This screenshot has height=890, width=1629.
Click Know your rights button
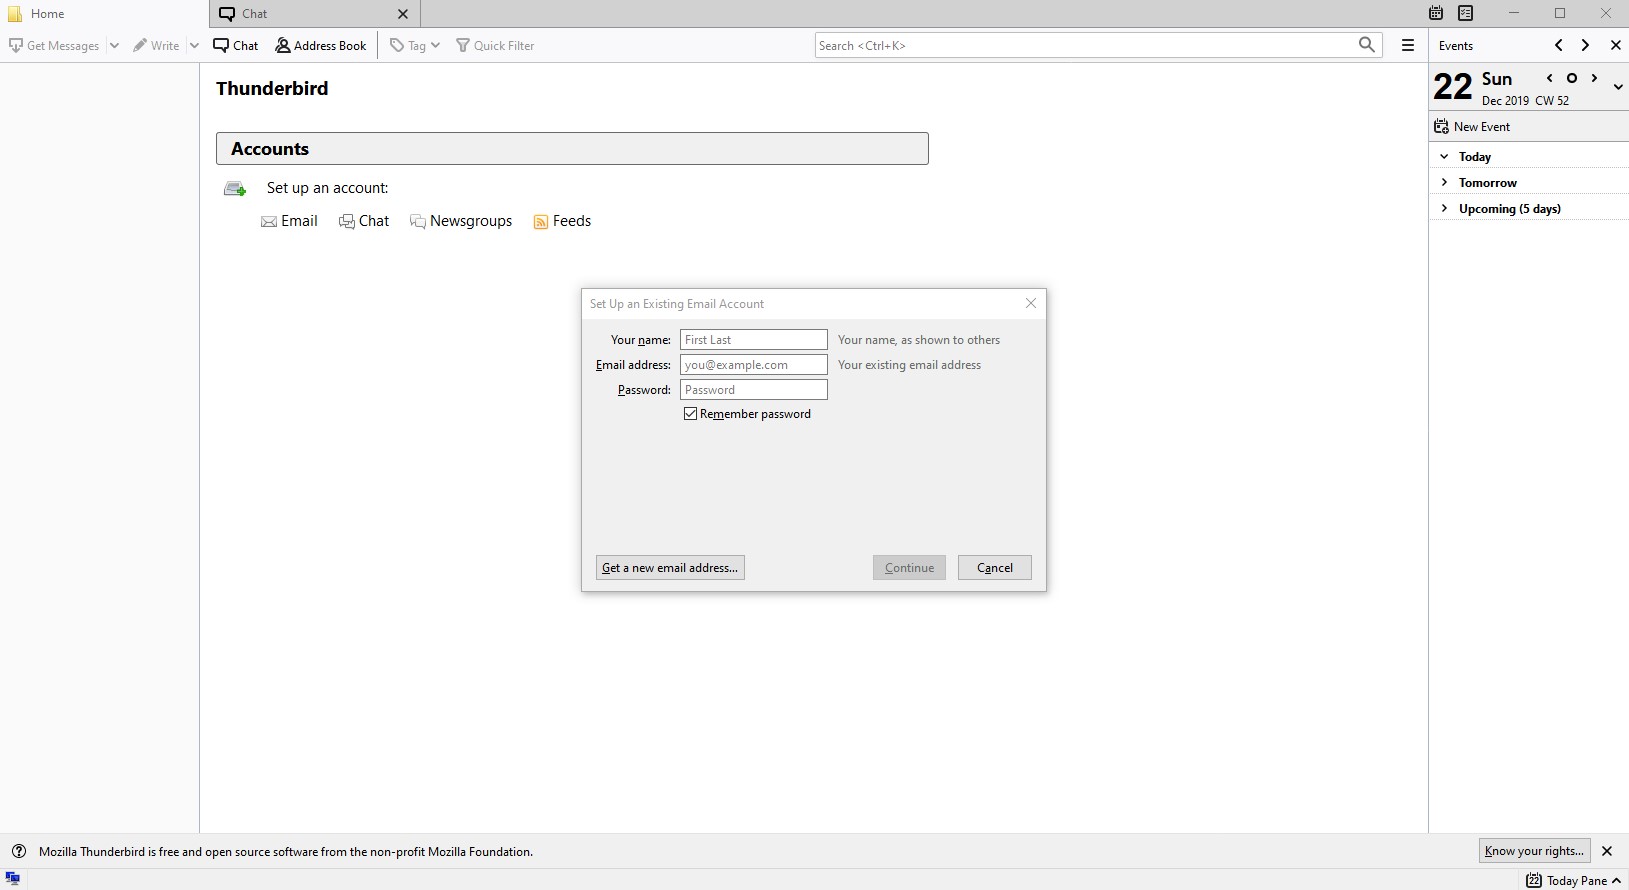tap(1535, 851)
